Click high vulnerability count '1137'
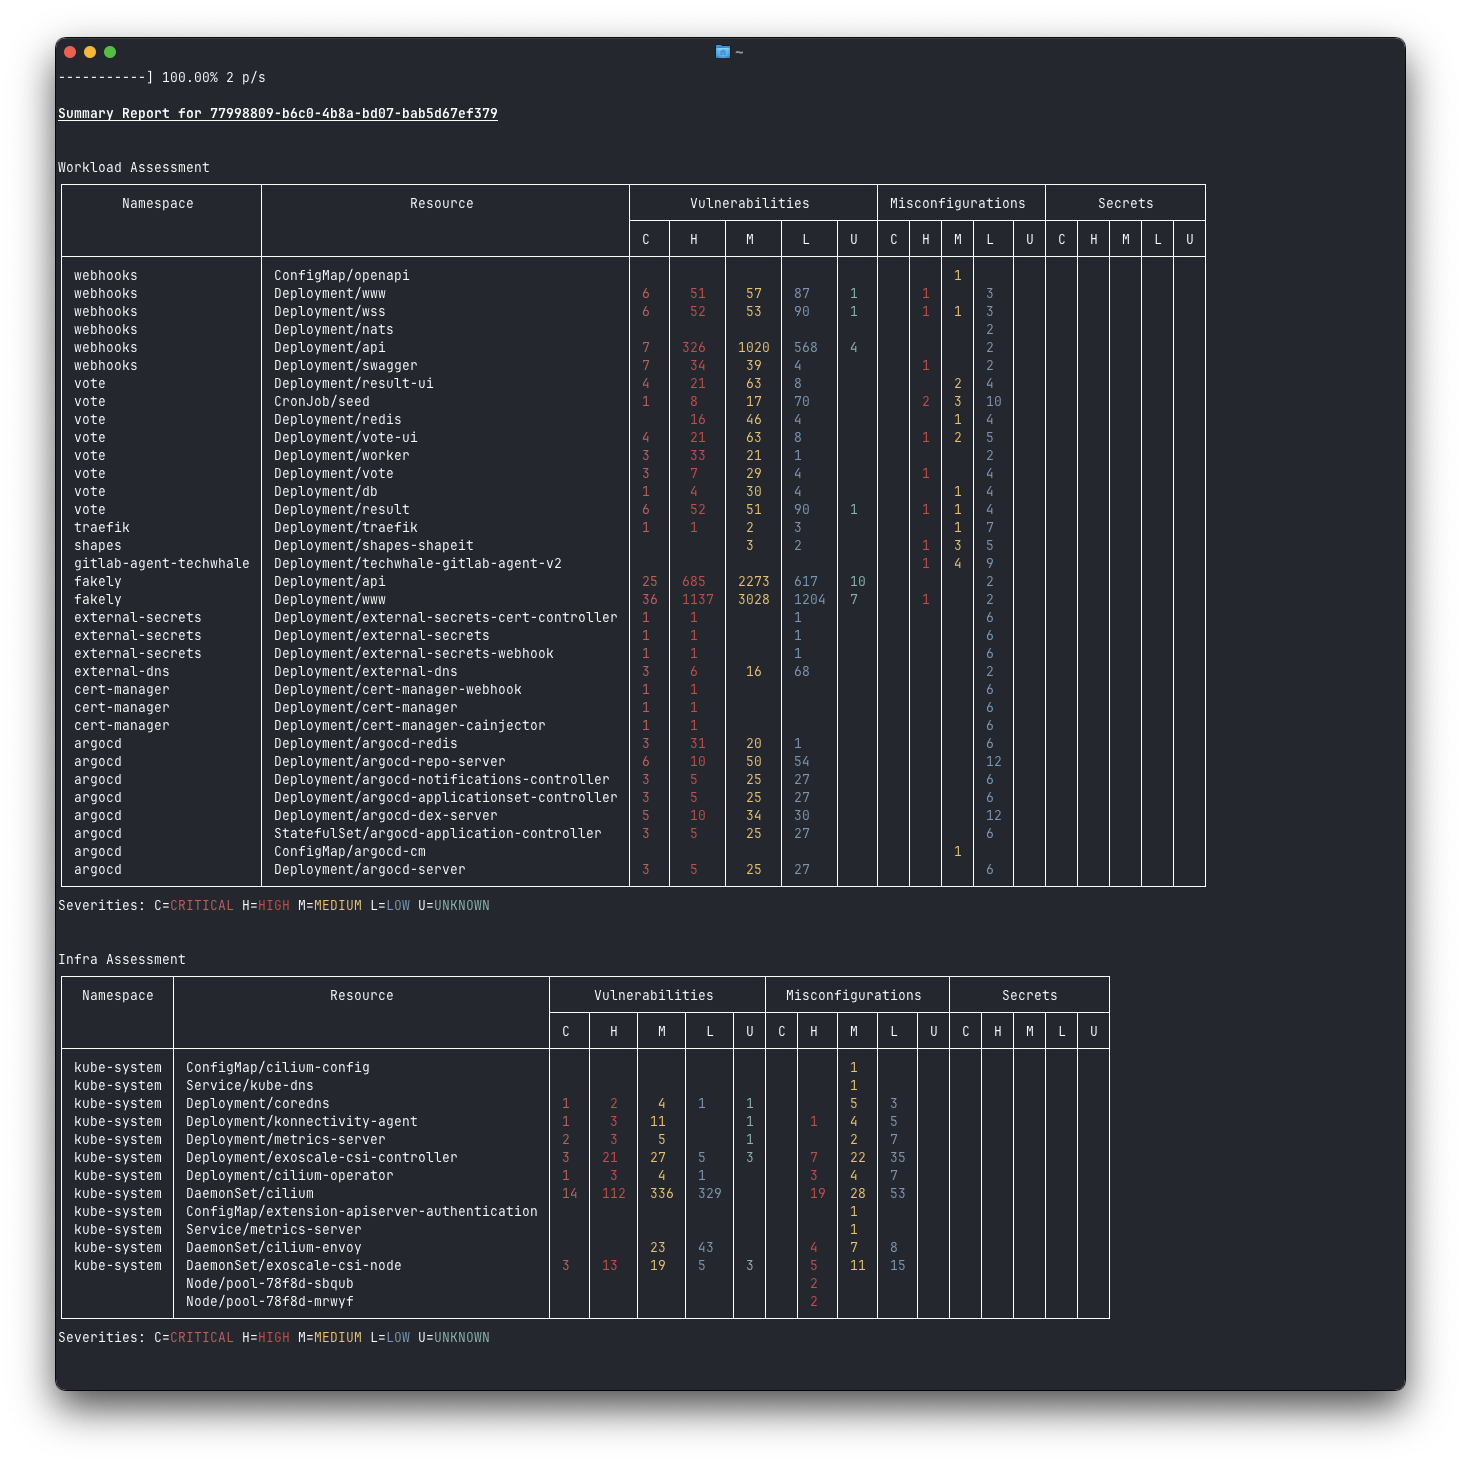Viewport: 1461px width, 1464px height. [698, 600]
